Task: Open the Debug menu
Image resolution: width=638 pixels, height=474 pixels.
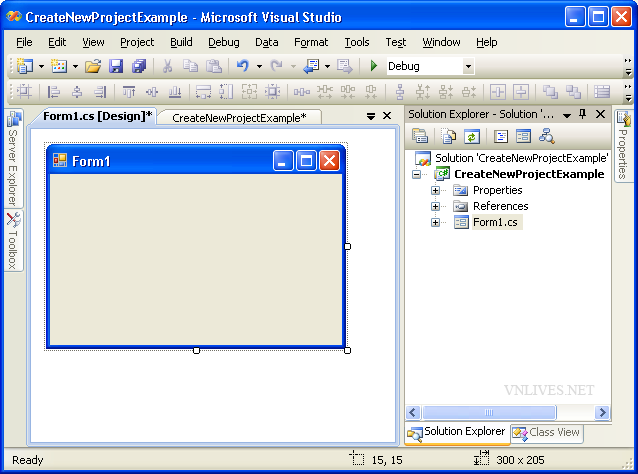Action: 224,42
